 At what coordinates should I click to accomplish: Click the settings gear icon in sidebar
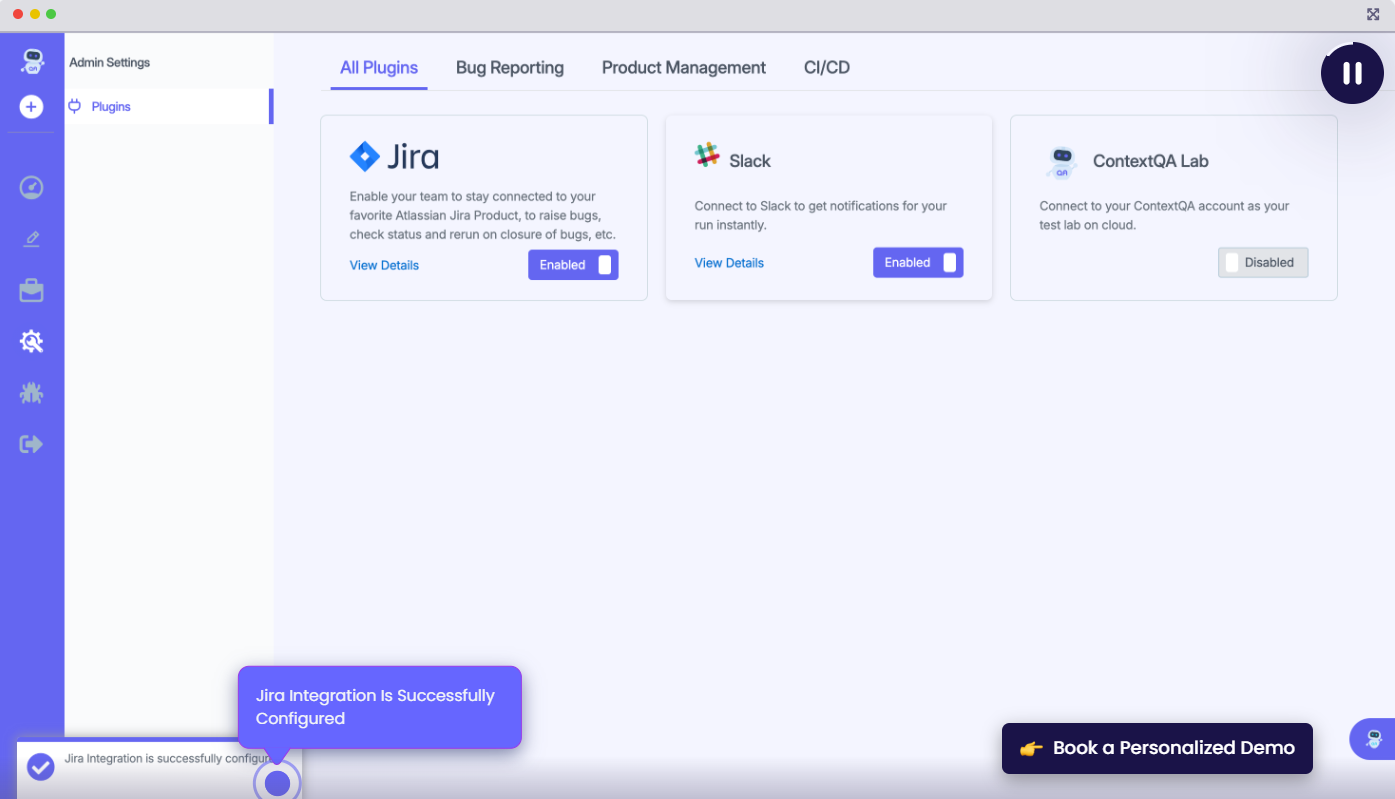(32, 342)
